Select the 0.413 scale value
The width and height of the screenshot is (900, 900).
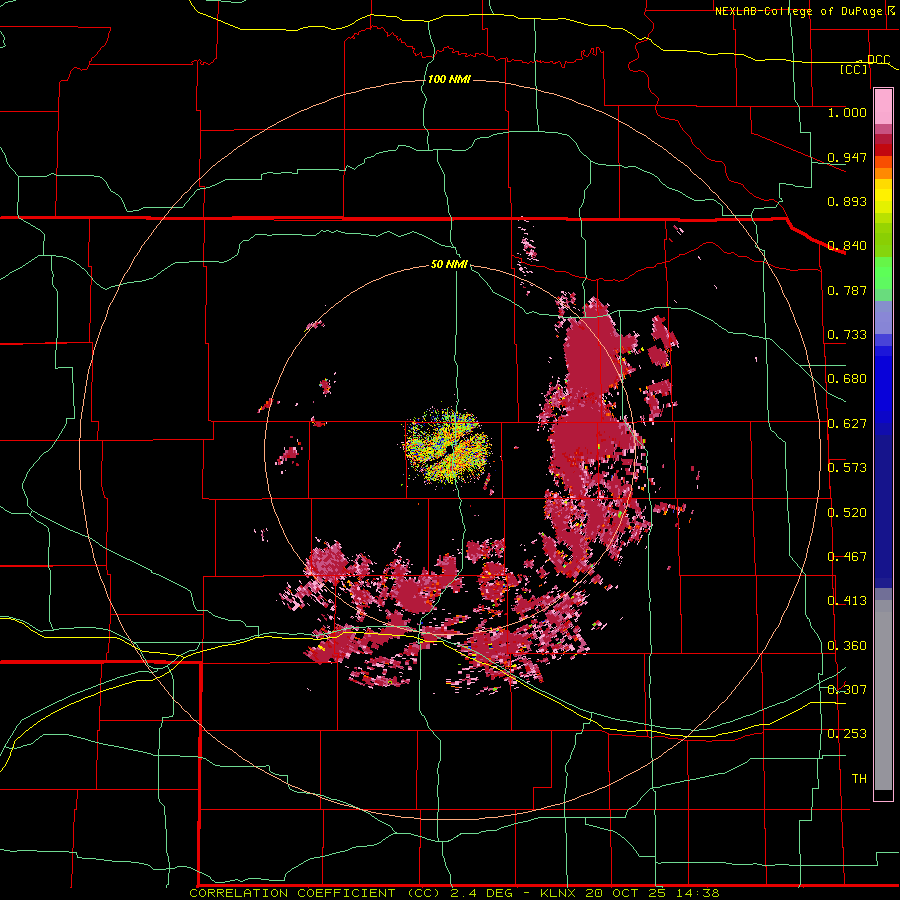point(847,601)
